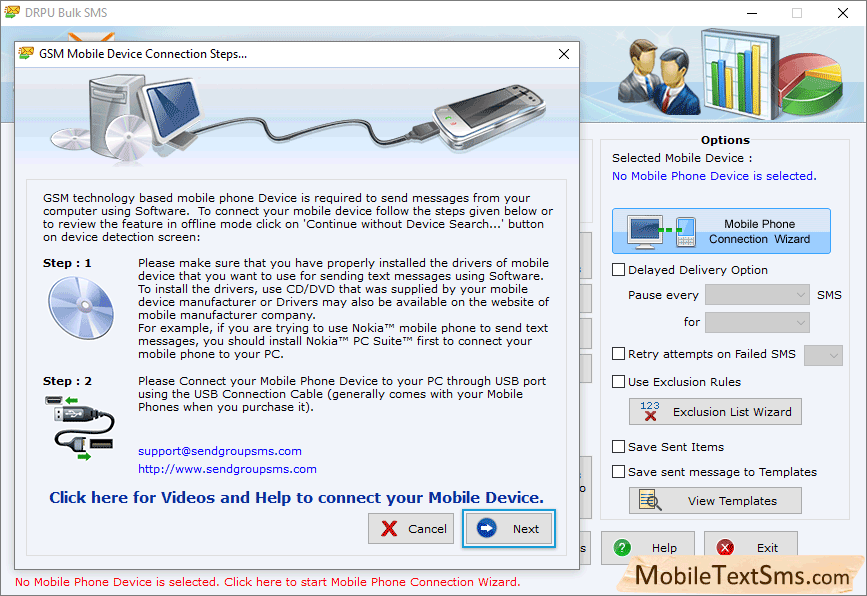Viewport: 867px width, 596px height.
Task: Click the businessmen graphic in header
Action: click(659, 76)
